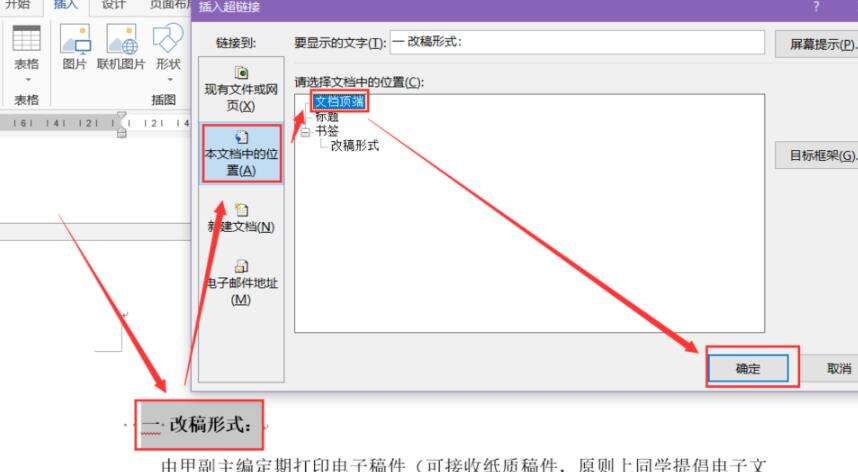The image size is (858, 472).
Task: Open online pictures (联机图片) tool
Action: point(121,48)
